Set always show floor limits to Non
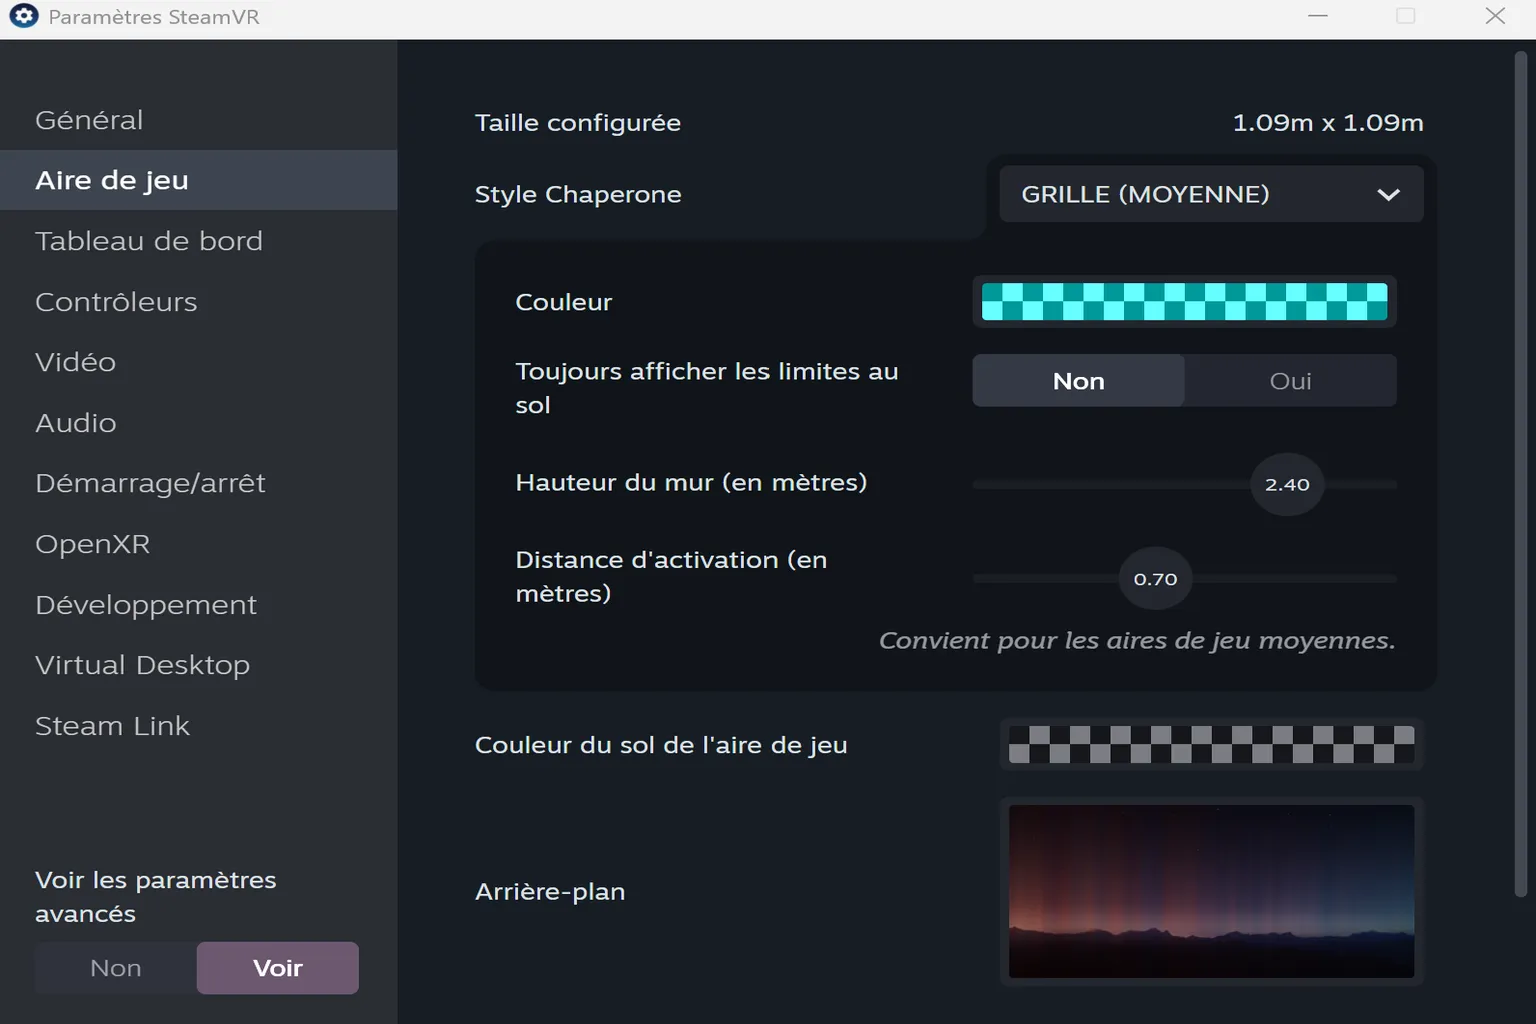Viewport: 1536px width, 1024px height. (x=1078, y=381)
